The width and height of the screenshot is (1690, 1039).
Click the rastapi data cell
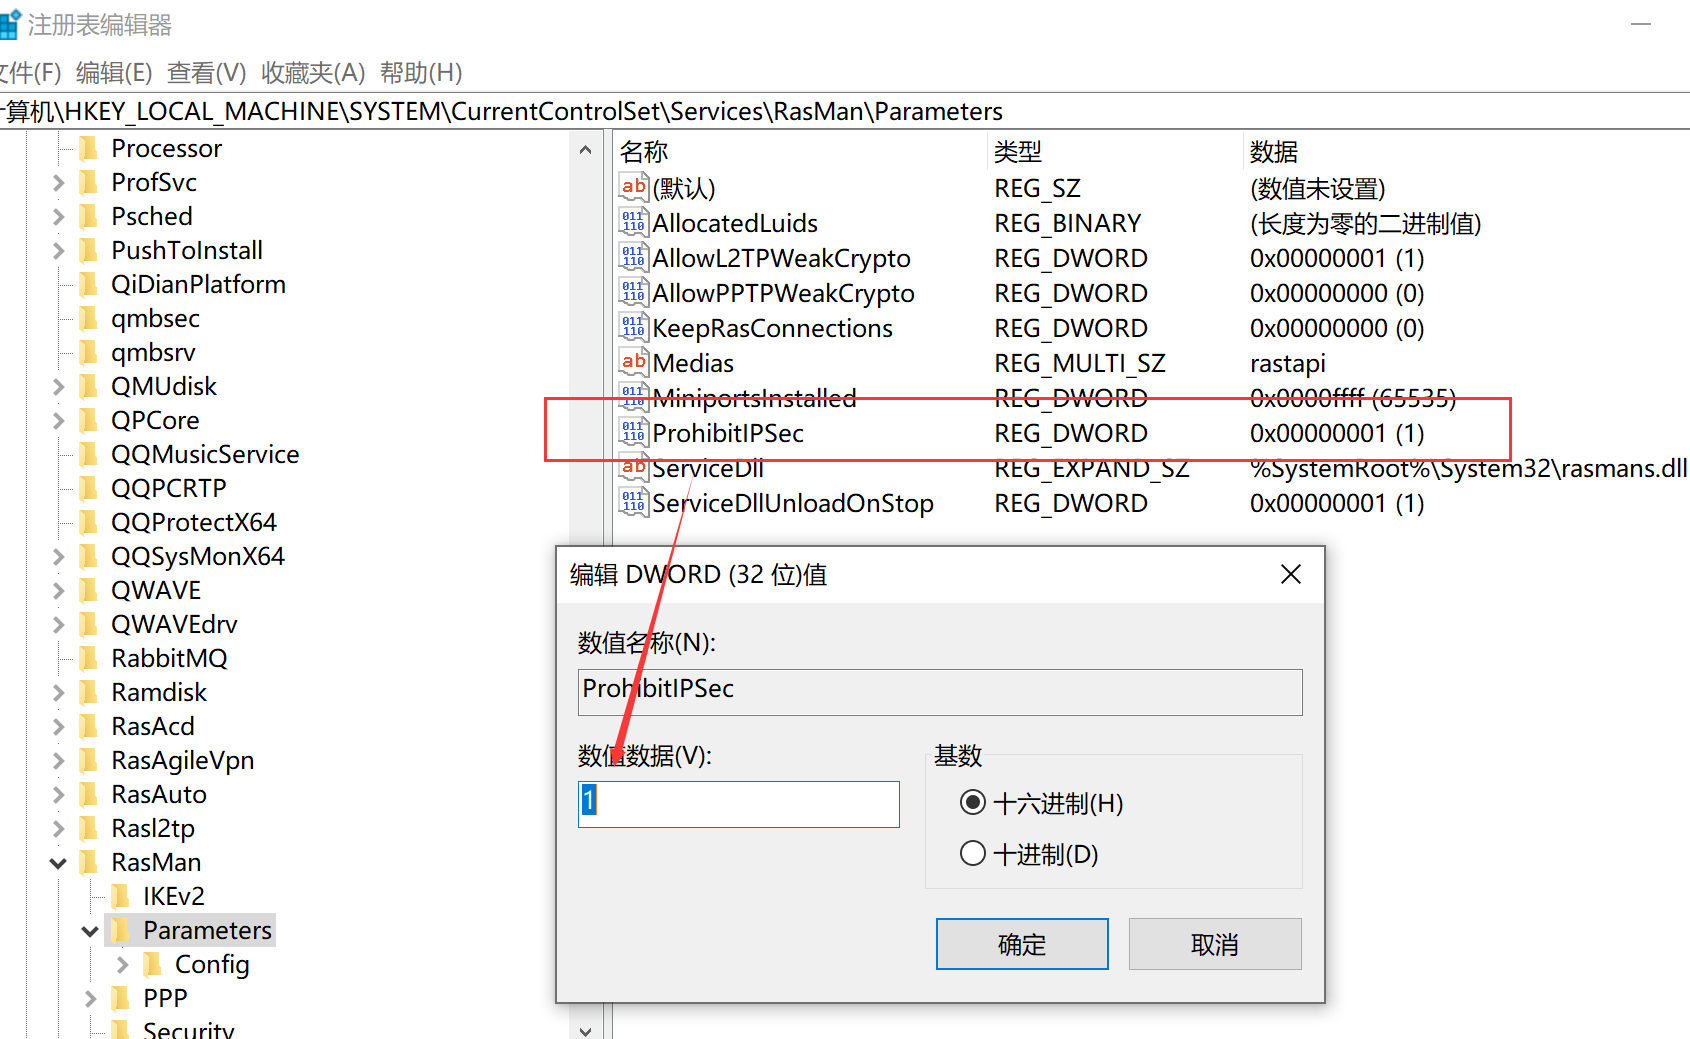pyautogui.click(x=1288, y=363)
